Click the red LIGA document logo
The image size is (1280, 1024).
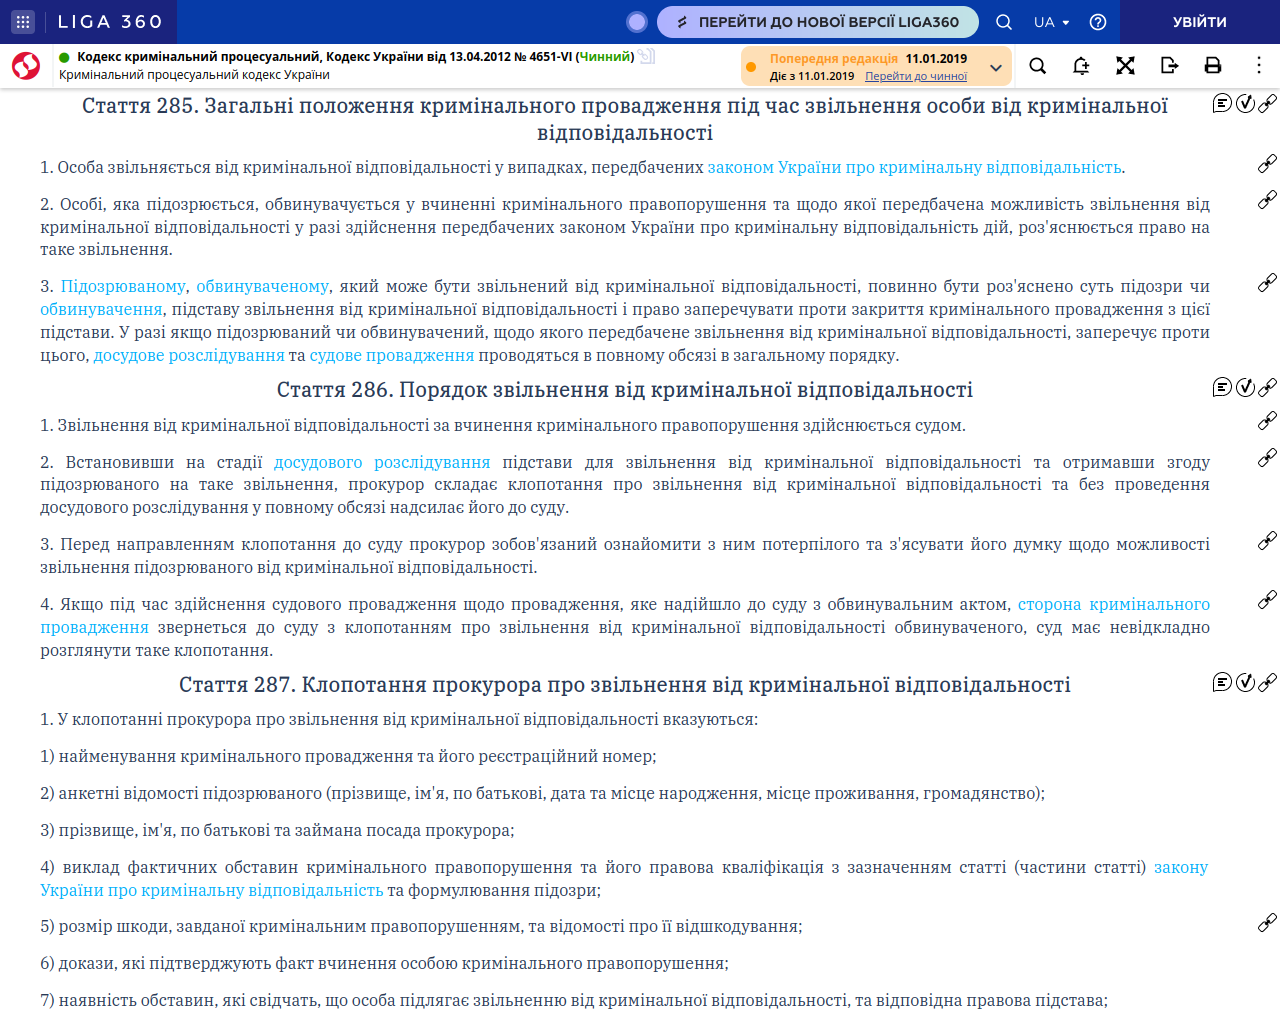(x=26, y=66)
